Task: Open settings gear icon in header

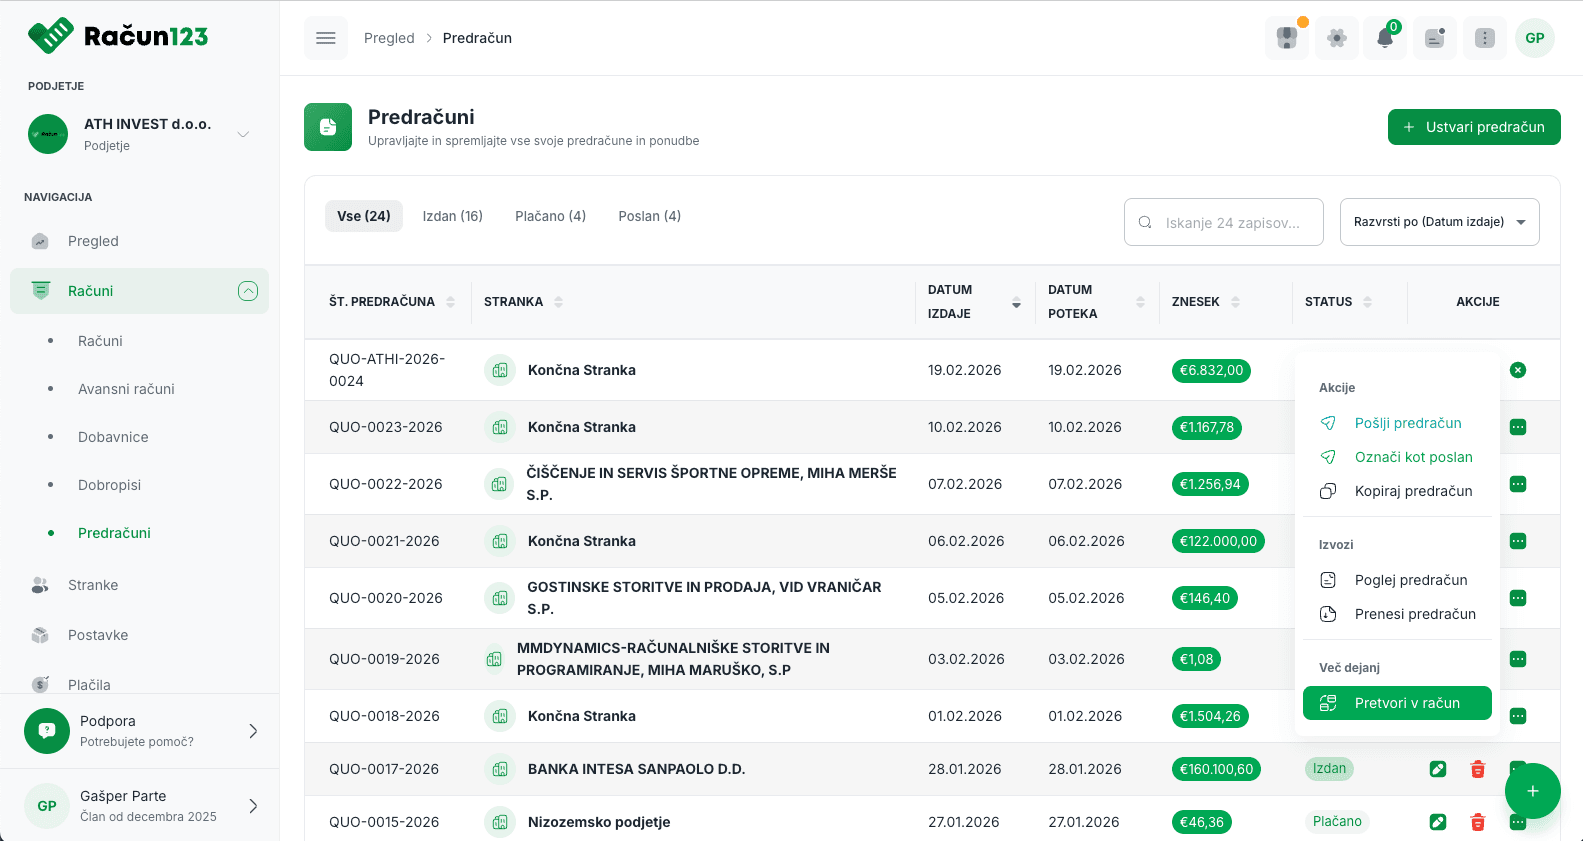Action: pos(1336,38)
